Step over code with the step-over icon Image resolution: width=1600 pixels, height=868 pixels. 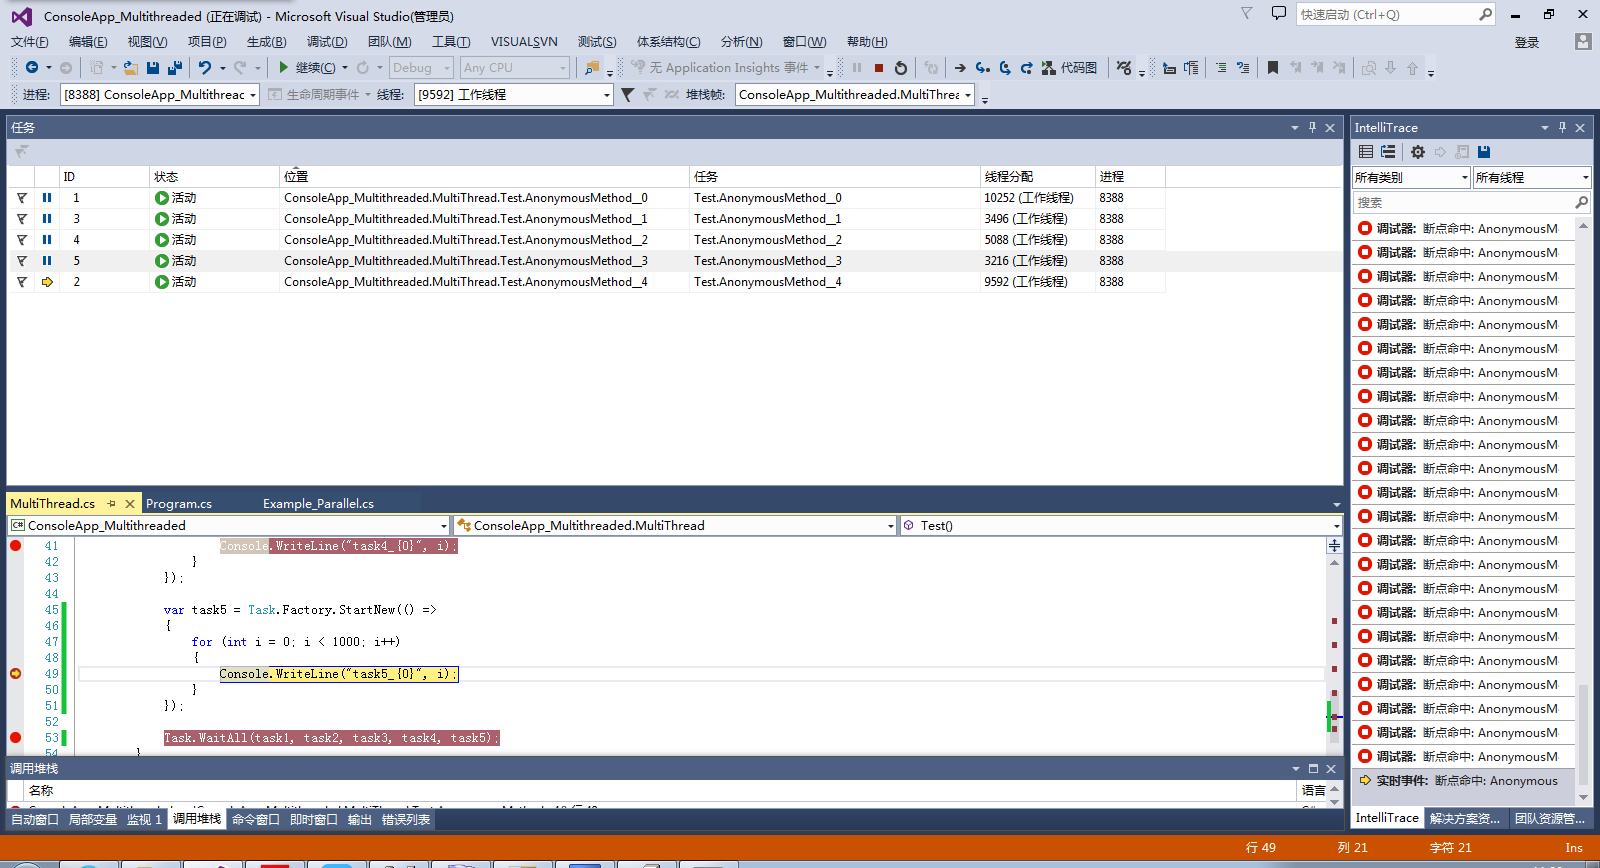coord(1005,68)
